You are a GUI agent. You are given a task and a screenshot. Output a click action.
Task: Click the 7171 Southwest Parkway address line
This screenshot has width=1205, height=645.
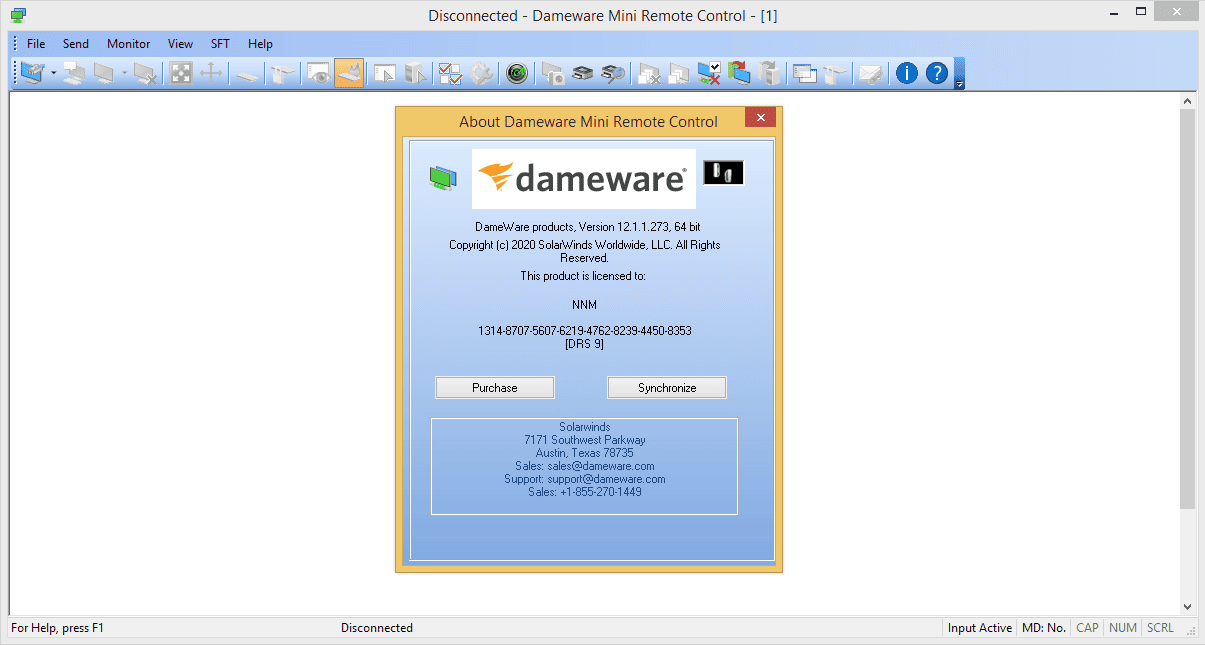tap(585, 440)
